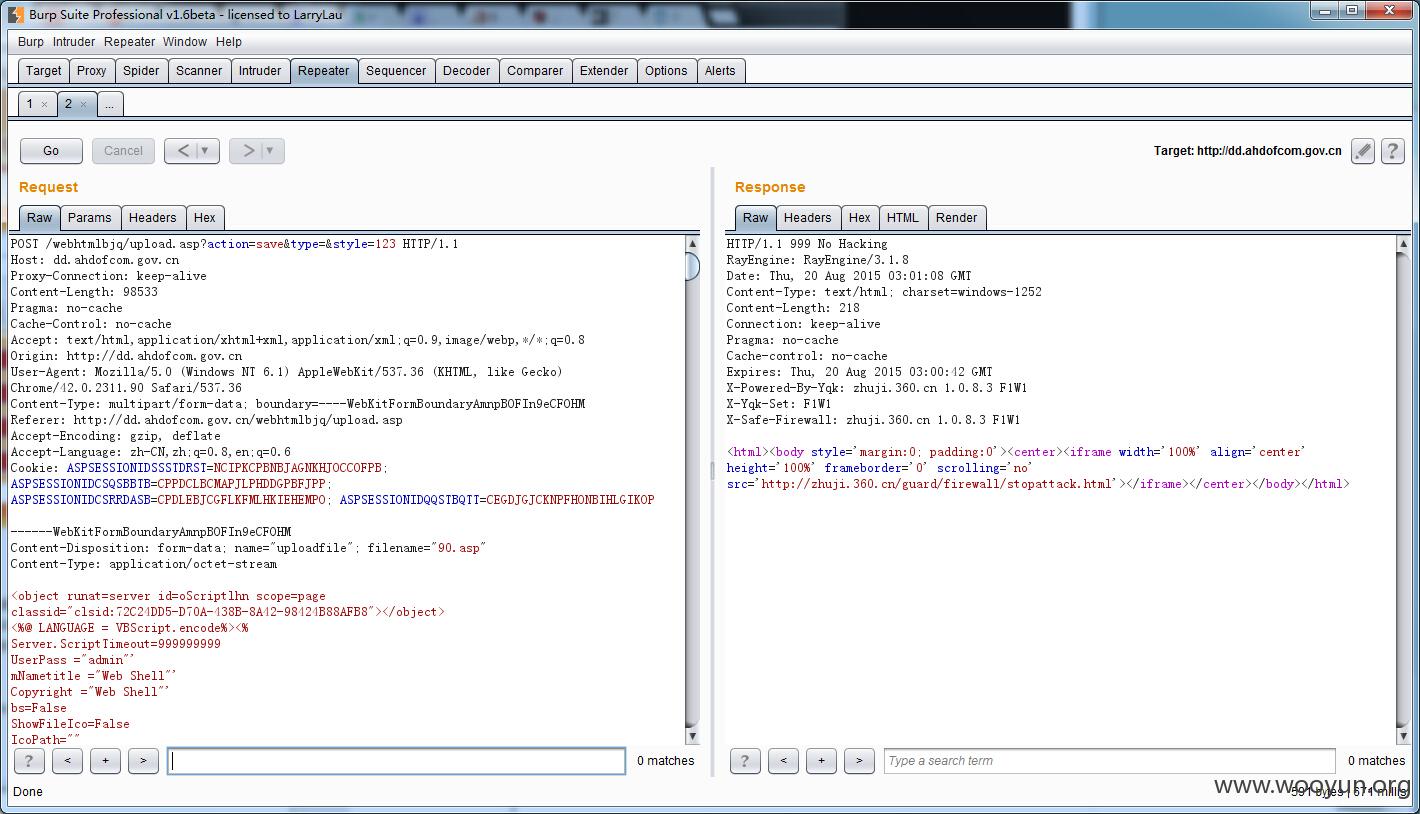Open the Intruder menu
The width and height of the screenshot is (1420, 814).
[74, 42]
